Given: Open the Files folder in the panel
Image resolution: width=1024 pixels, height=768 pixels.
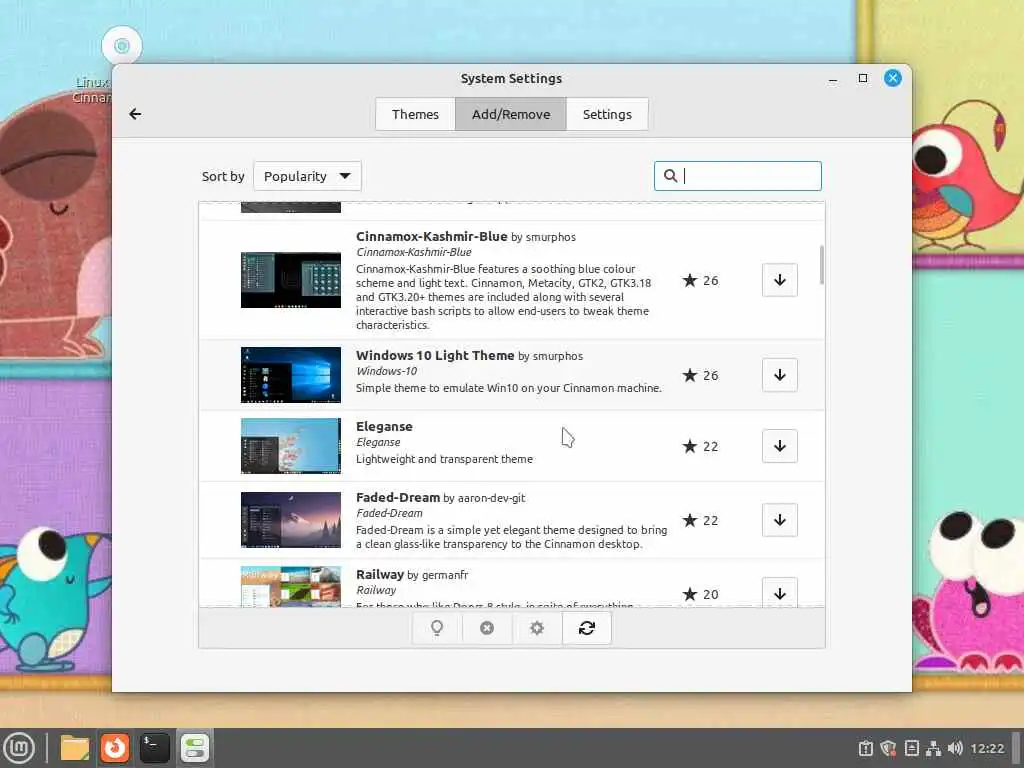Looking at the screenshot, I should pos(74,748).
